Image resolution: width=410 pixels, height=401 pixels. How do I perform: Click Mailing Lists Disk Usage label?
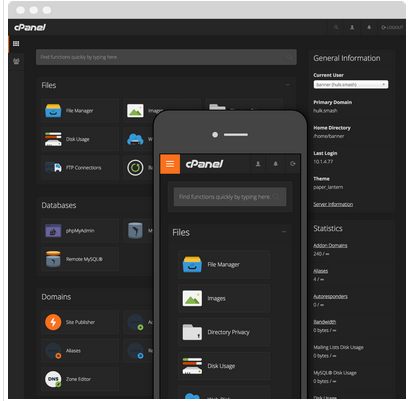pyautogui.click(x=338, y=347)
